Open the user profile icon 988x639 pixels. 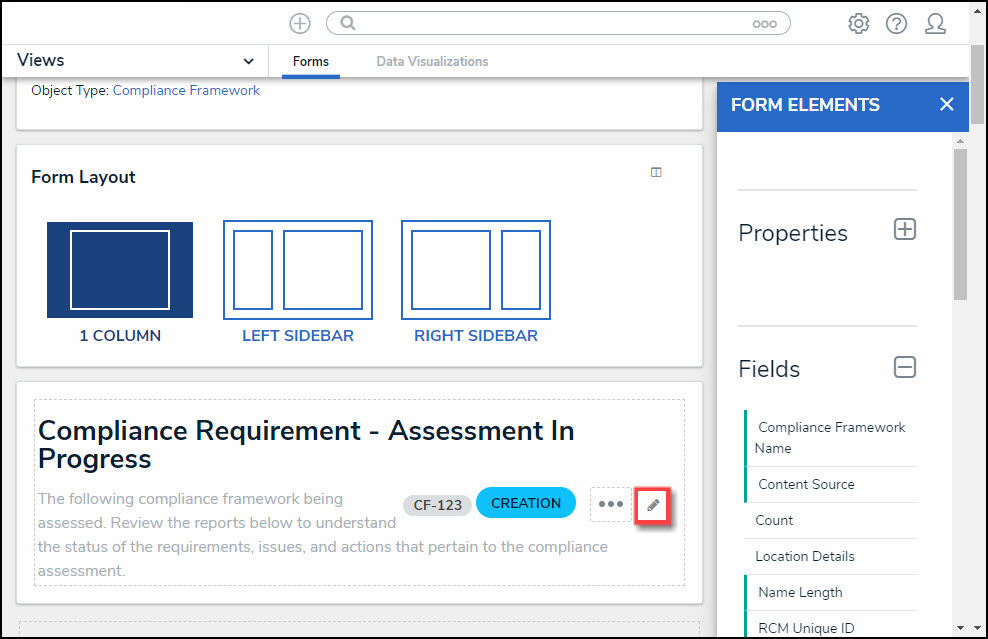coord(935,24)
